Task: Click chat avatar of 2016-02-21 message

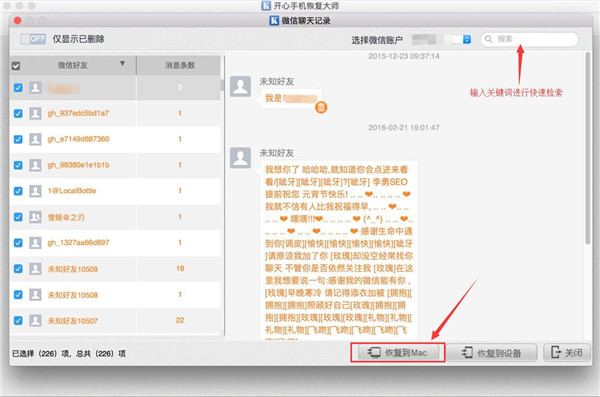Action: click(240, 158)
